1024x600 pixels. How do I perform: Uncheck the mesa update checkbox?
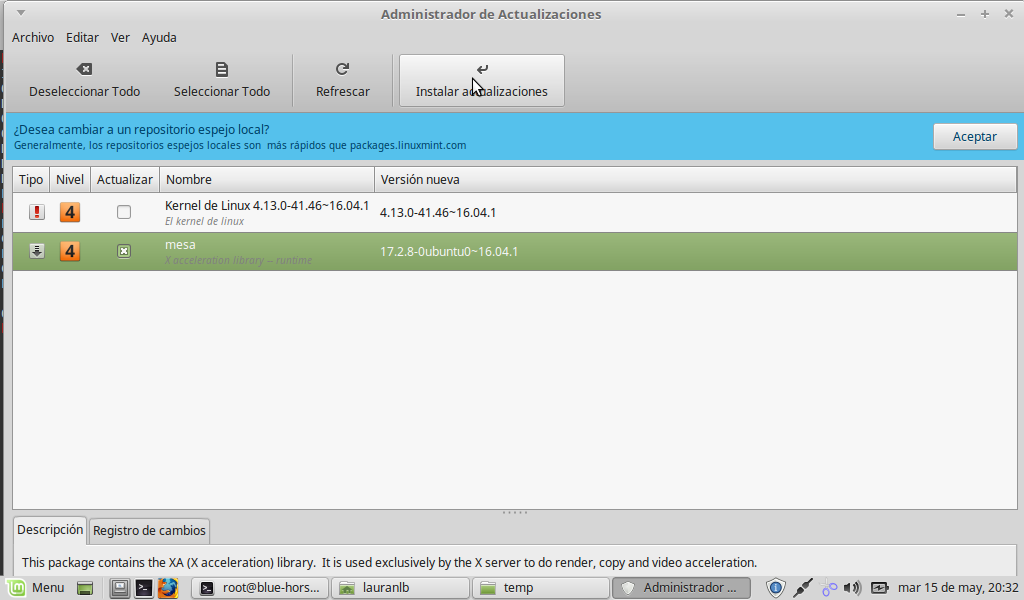124,251
